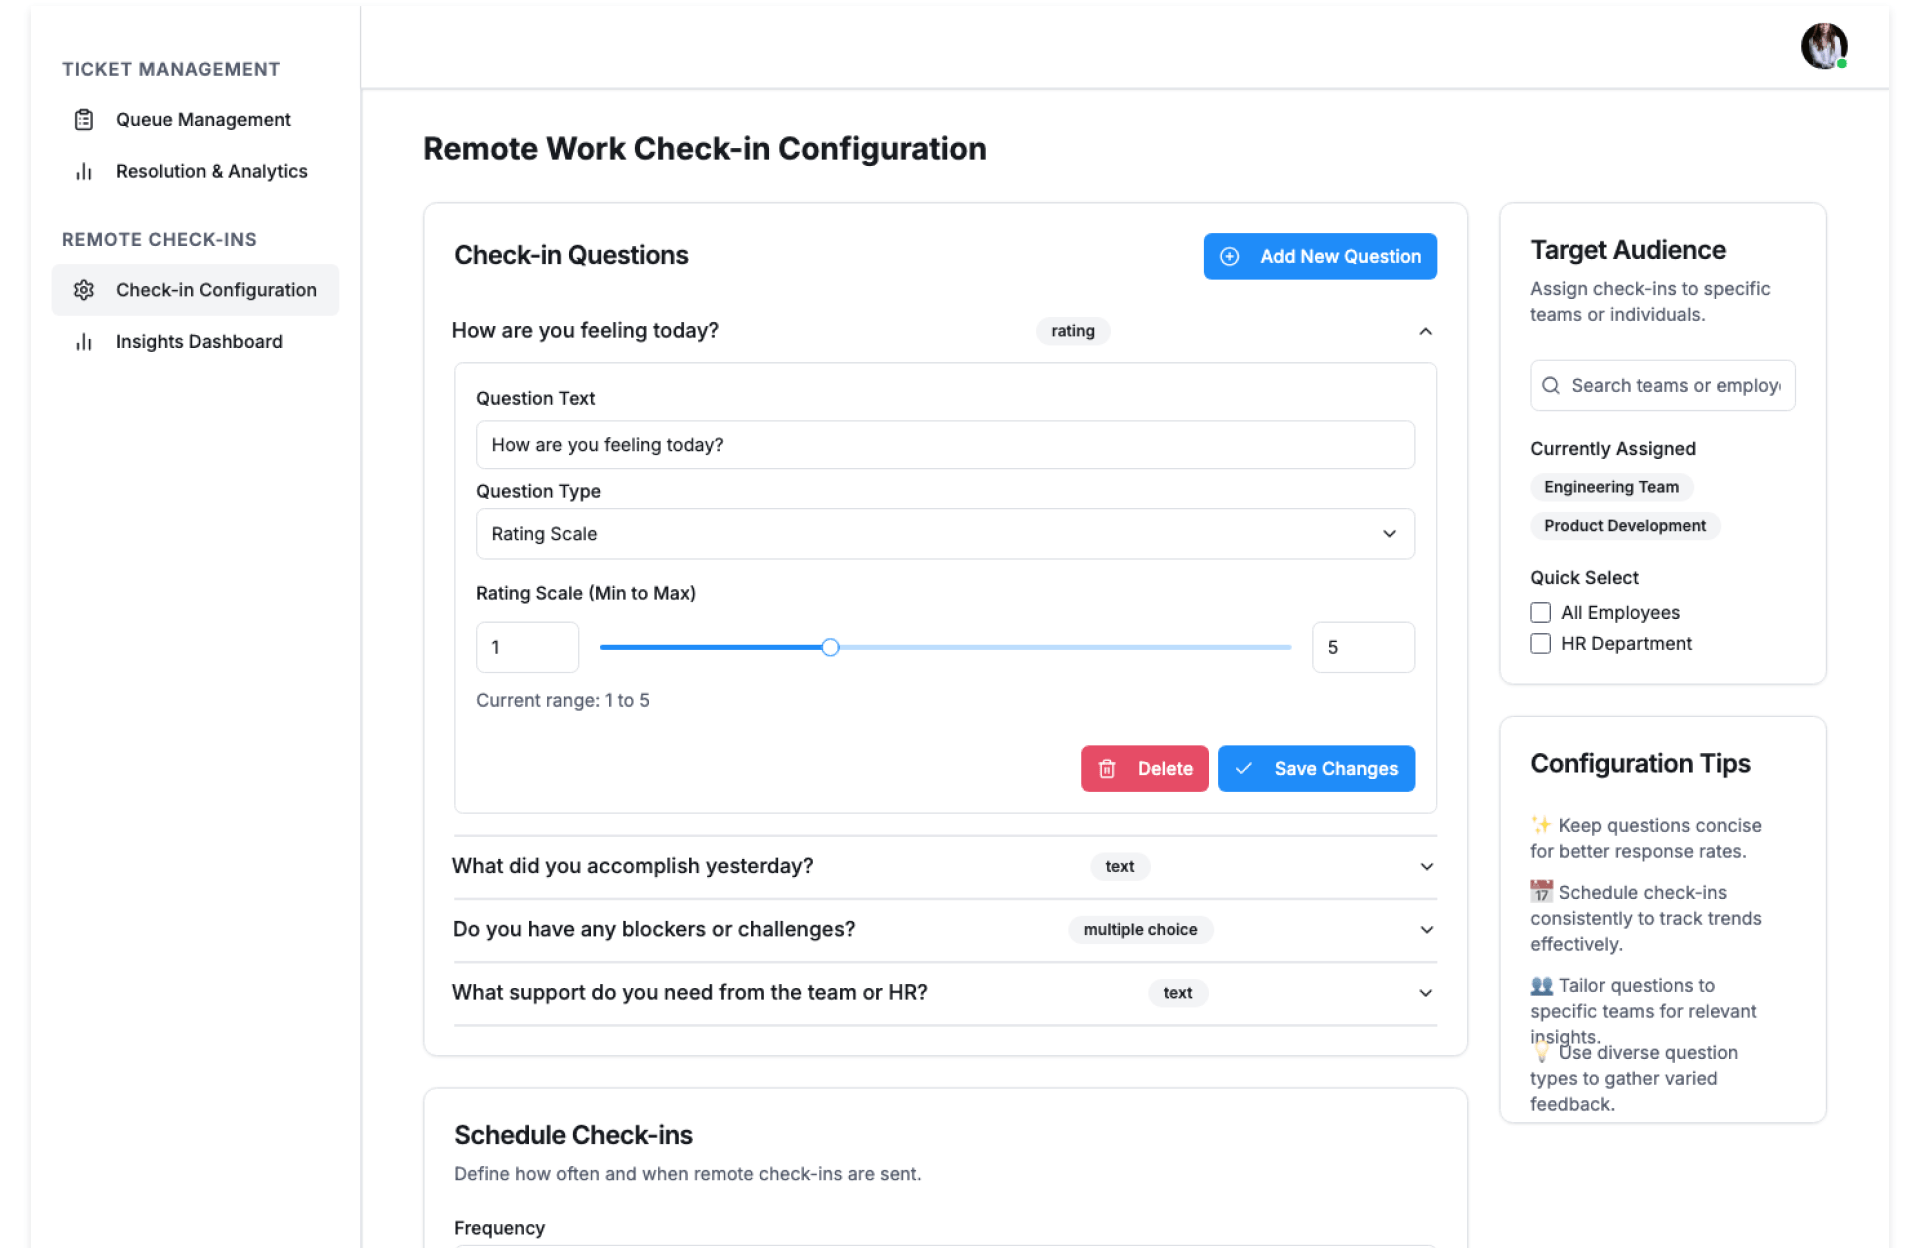Click the Insights Dashboard chart icon
Image resolution: width=1920 pixels, height=1248 pixels.
(84, 342)
